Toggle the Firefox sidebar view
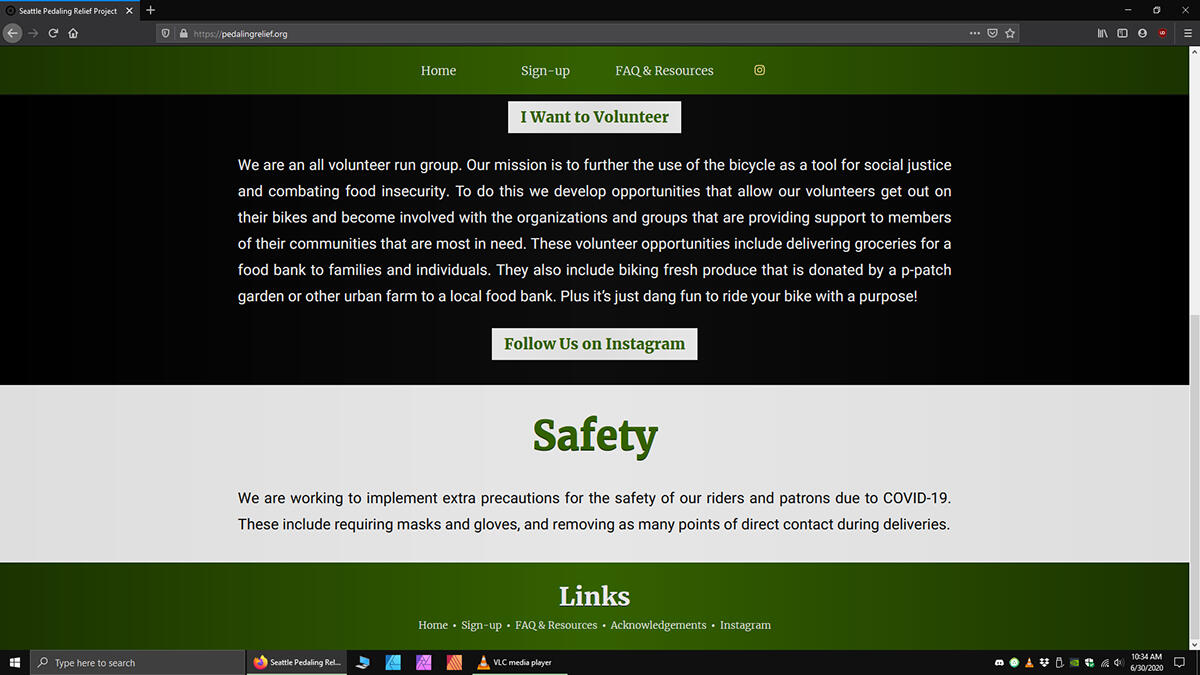This screenshot has width=1200, height=675. click(x=1122, y=33)
